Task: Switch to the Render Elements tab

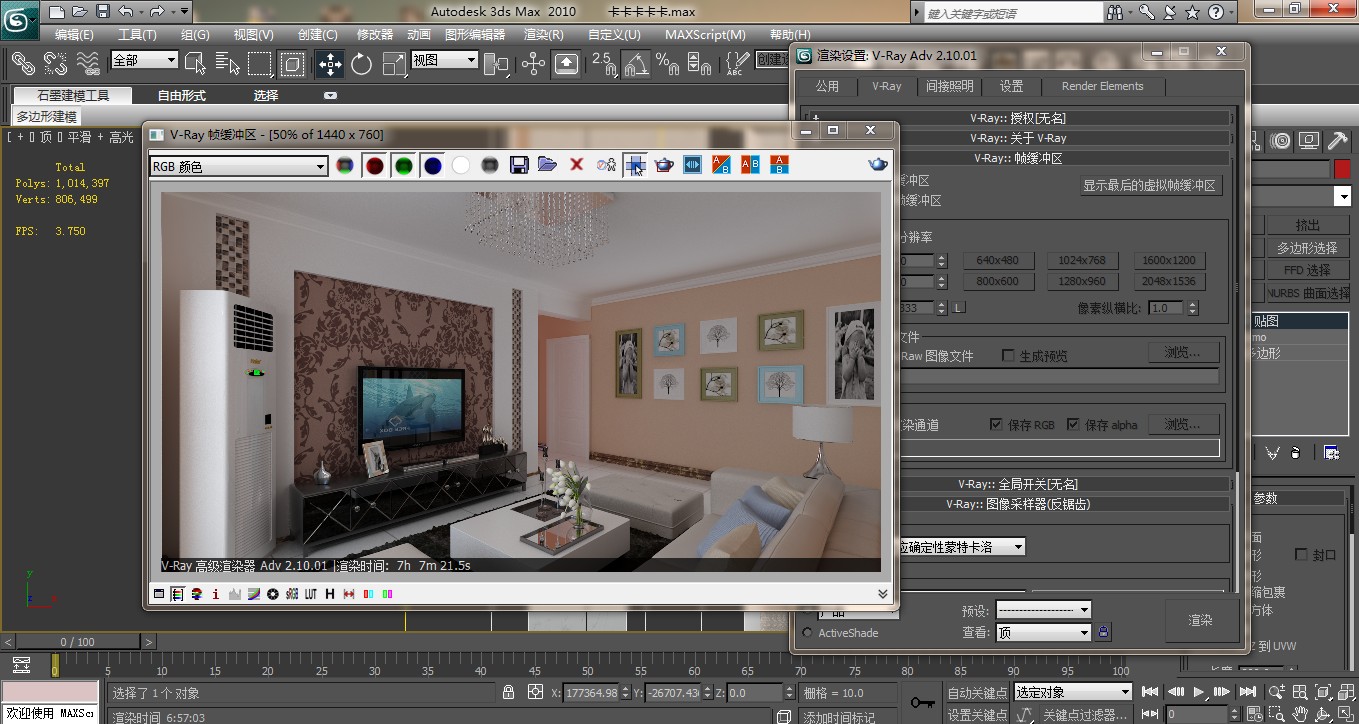Action: 1102,86
